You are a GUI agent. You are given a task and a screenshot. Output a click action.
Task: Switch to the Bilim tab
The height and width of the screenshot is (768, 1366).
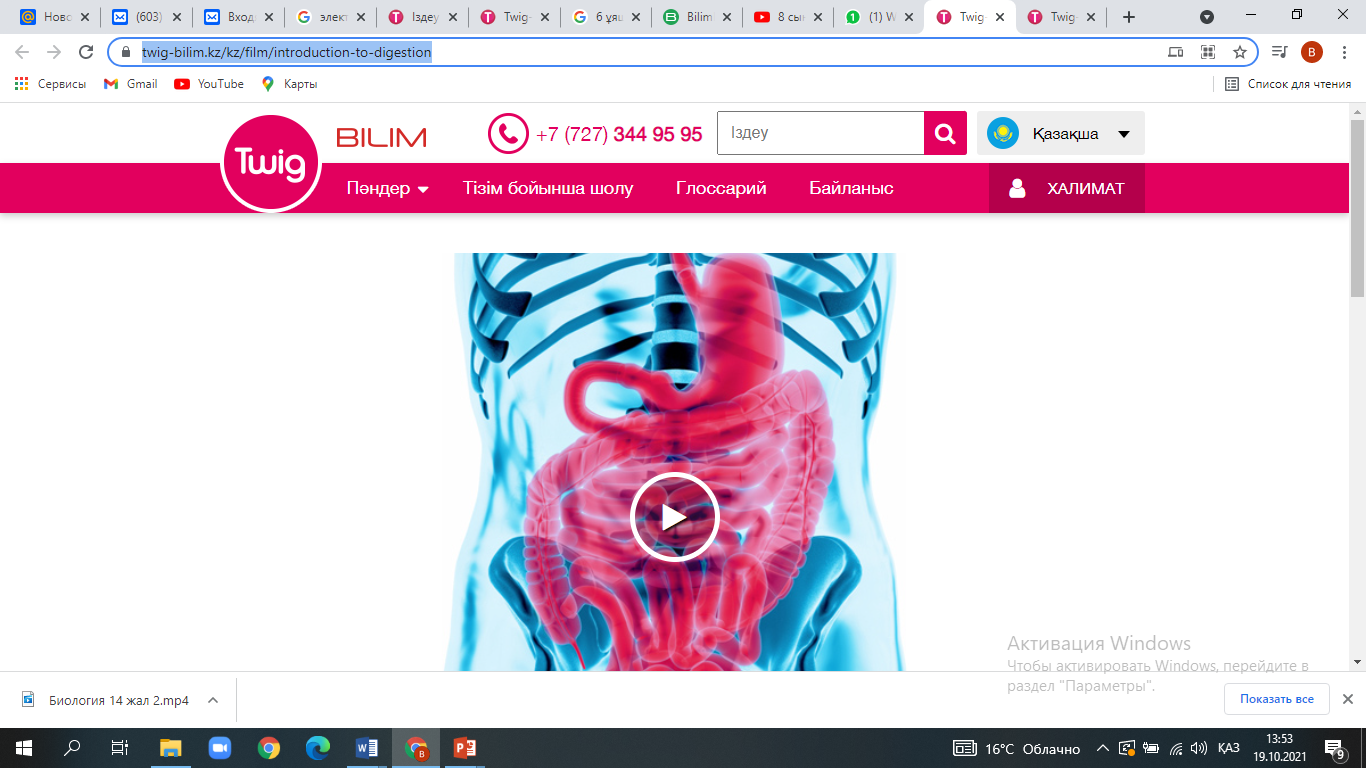698,17
